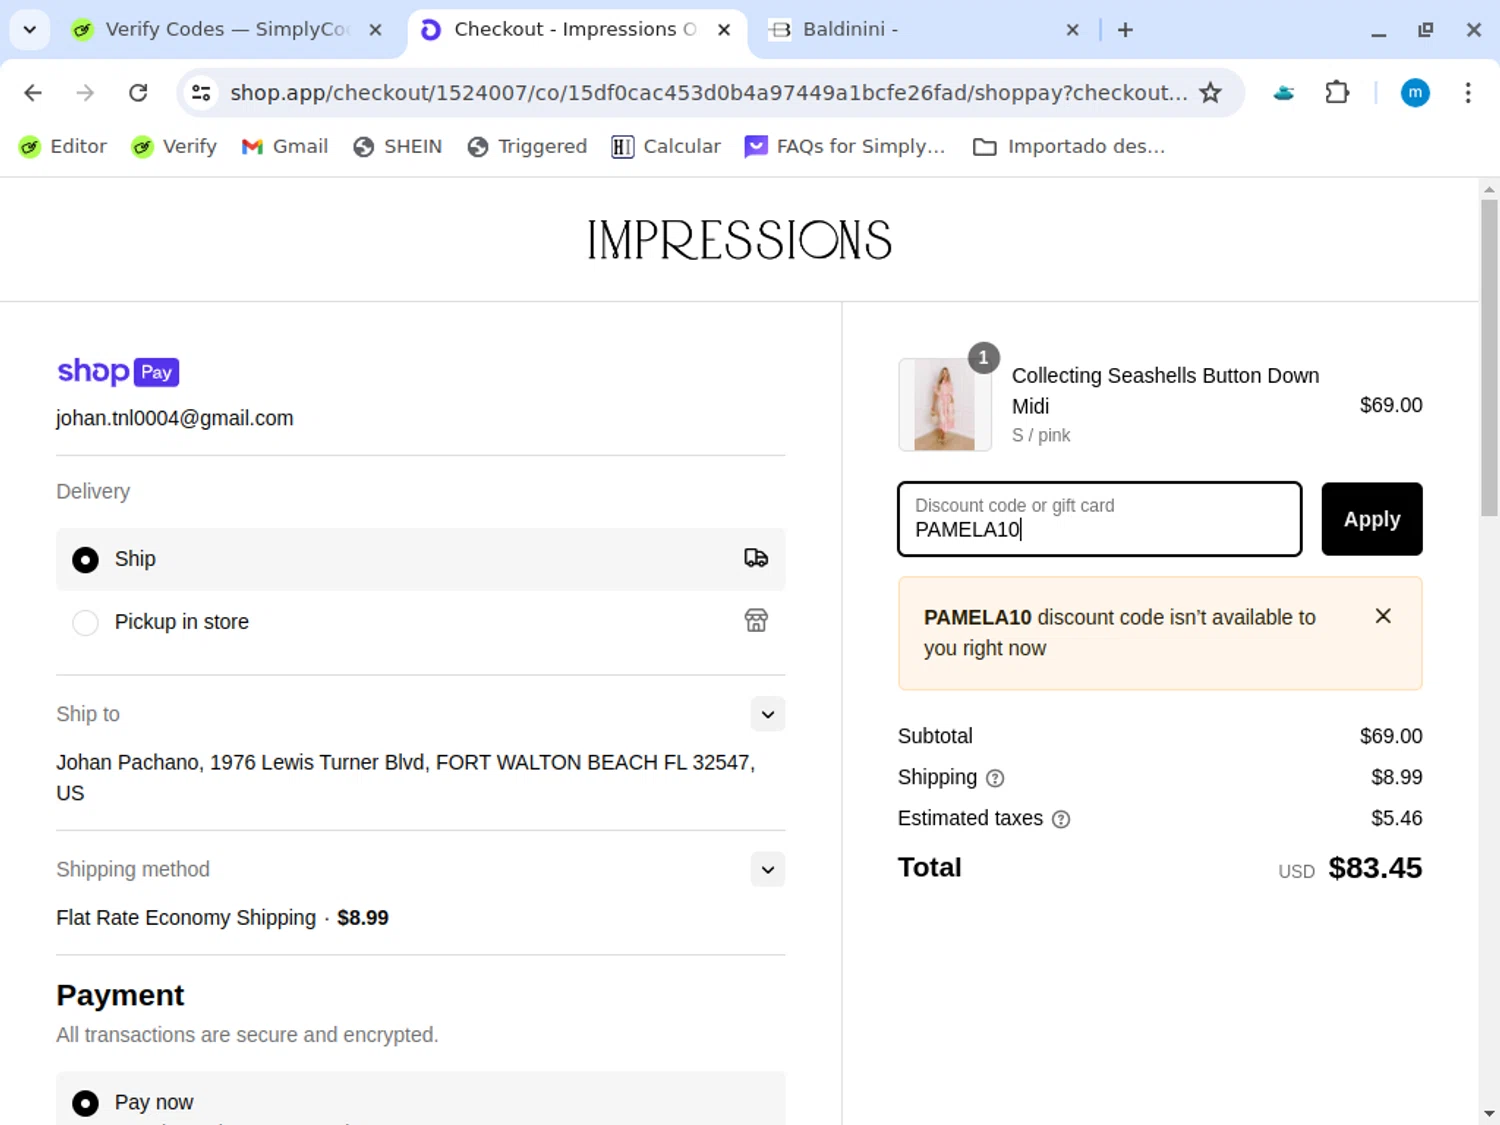Dismiss the PAMELA10 error message
The height and width of the screenshot is (1125, 1500).
click(1383, 616)
